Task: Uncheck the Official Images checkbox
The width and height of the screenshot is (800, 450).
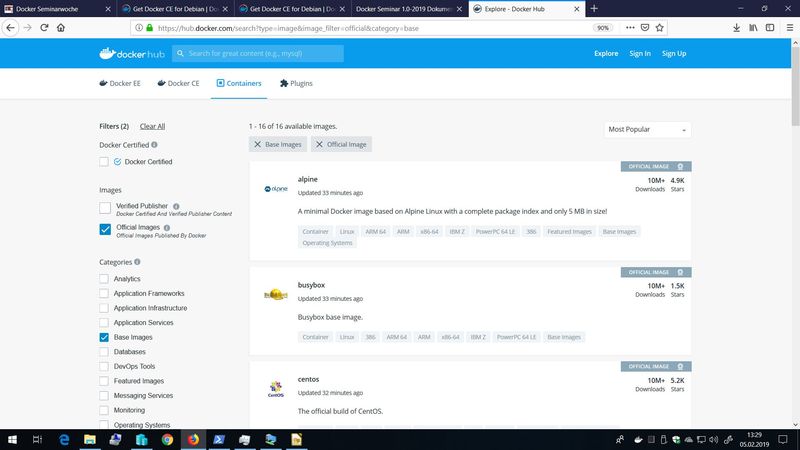Action: tap(105, 229)
